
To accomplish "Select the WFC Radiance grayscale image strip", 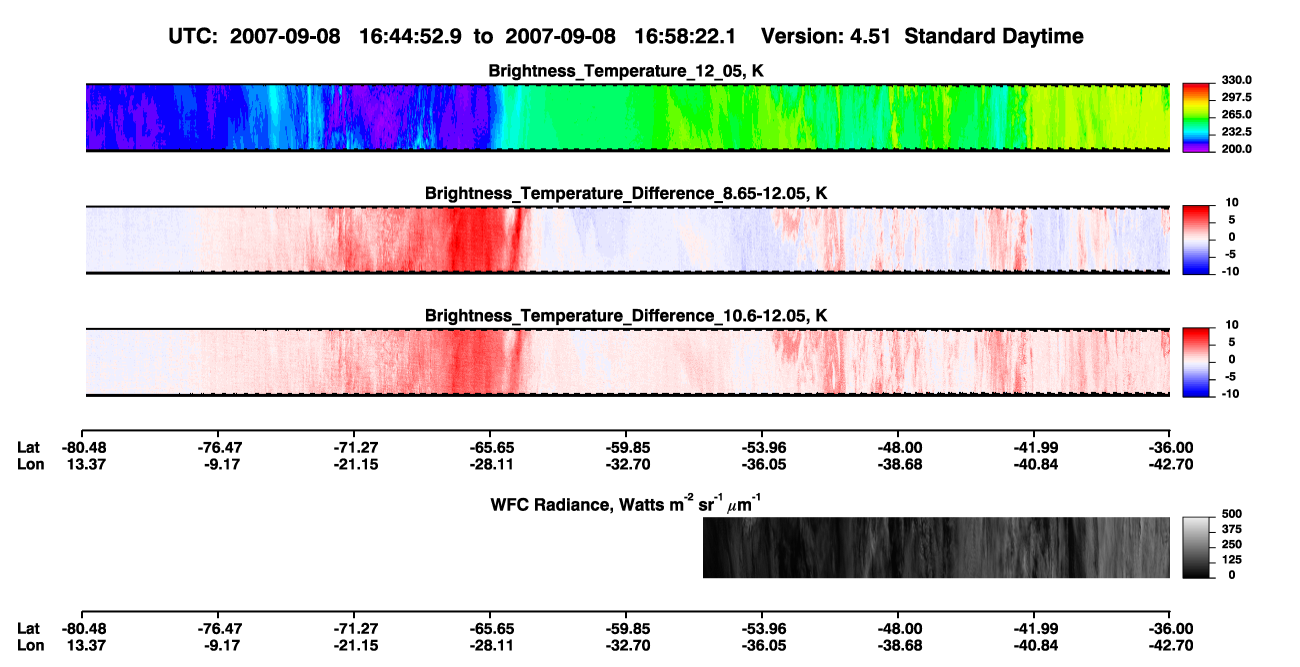I will [937, 548].
